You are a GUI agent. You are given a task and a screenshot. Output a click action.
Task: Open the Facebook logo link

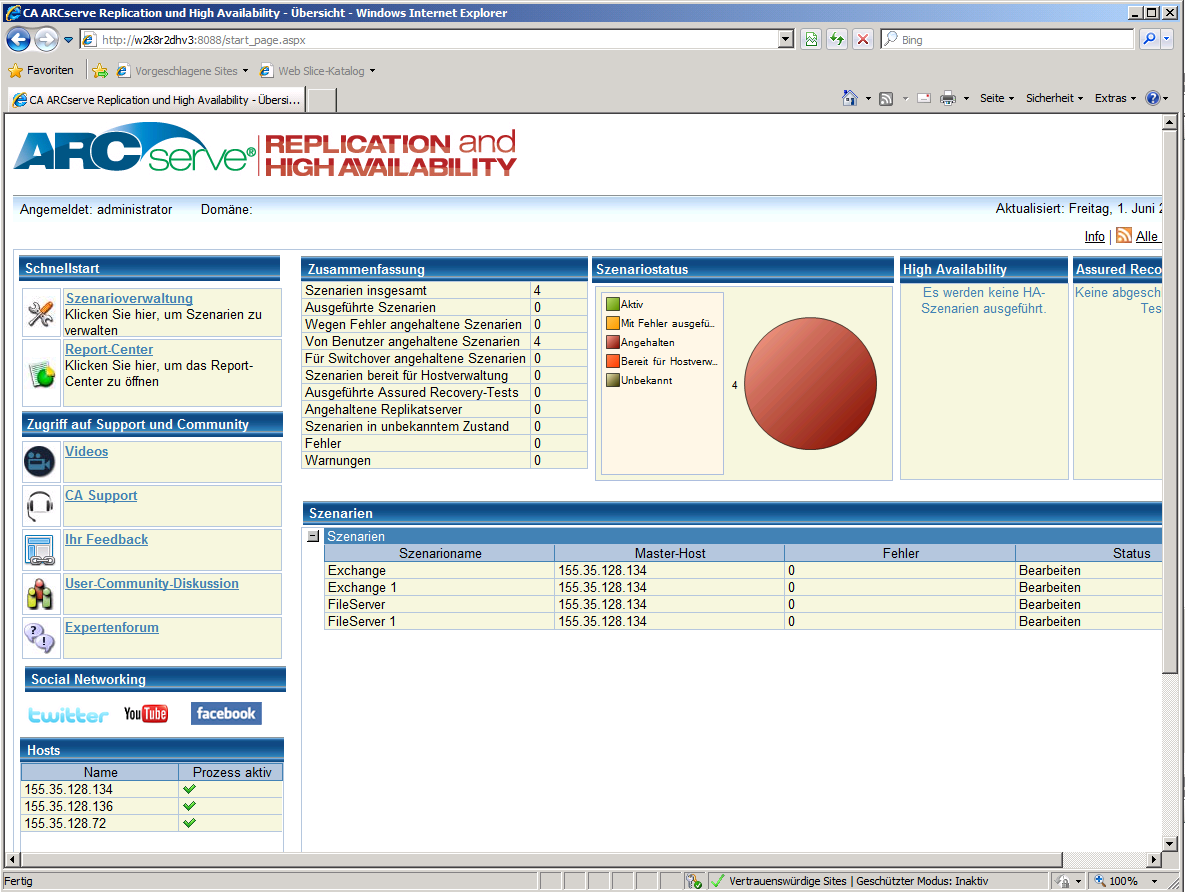pyautogui.click(x=225, y=713)
